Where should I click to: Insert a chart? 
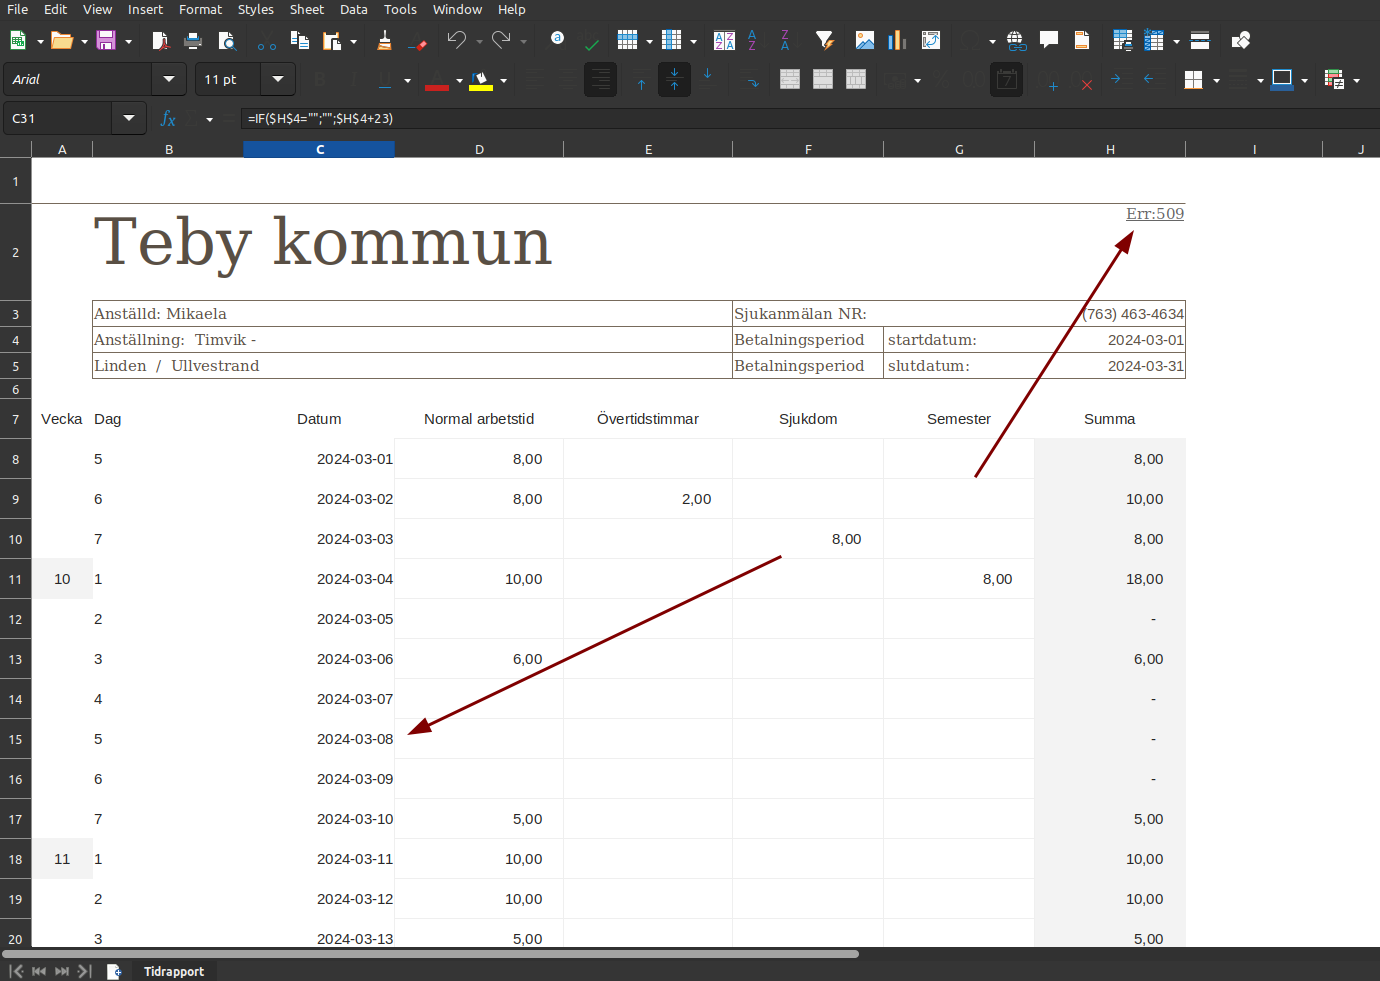point(897,40)
